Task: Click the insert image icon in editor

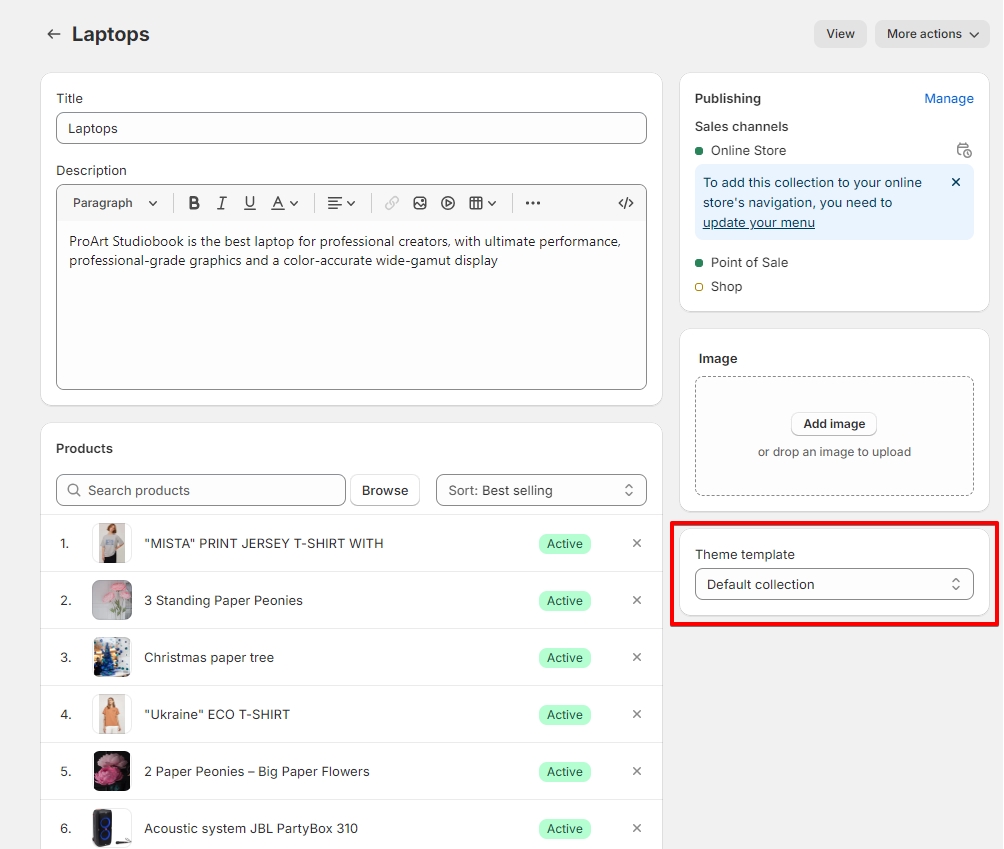Action: [x=420, y=203]
